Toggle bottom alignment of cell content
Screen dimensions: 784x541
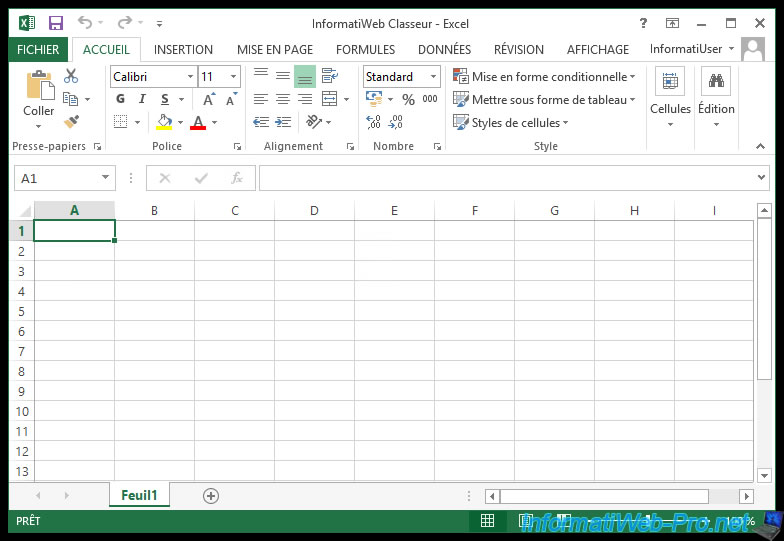tap(305, 76)
